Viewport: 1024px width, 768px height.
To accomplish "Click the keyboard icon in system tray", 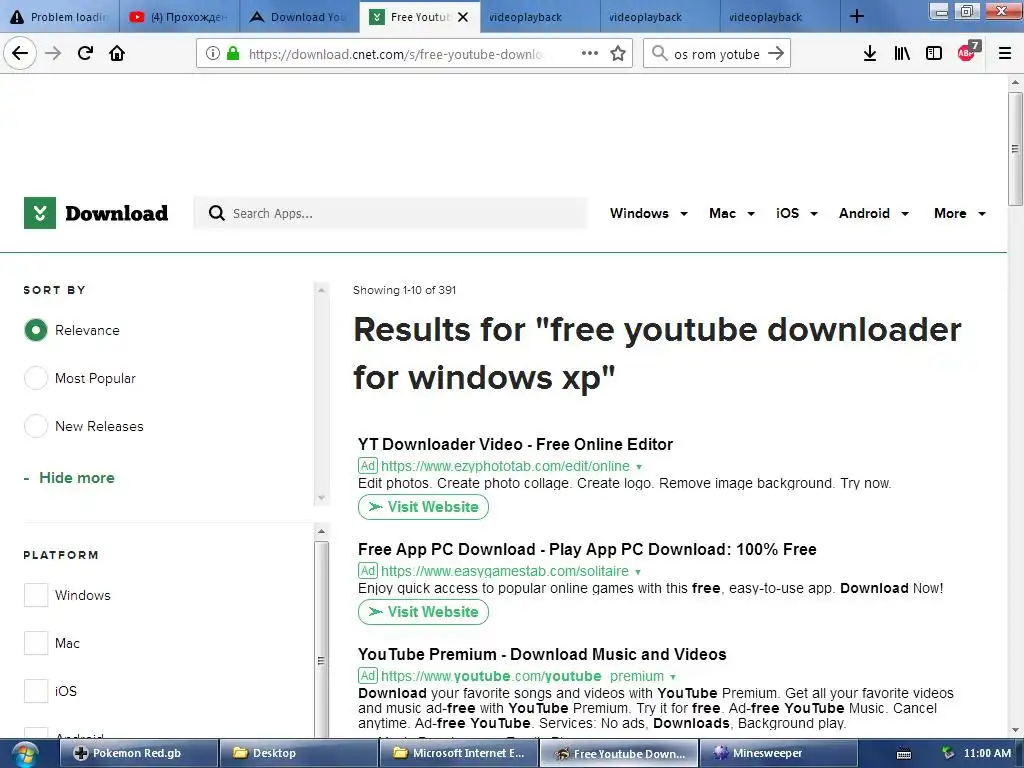I will click(x=904, y=754).
